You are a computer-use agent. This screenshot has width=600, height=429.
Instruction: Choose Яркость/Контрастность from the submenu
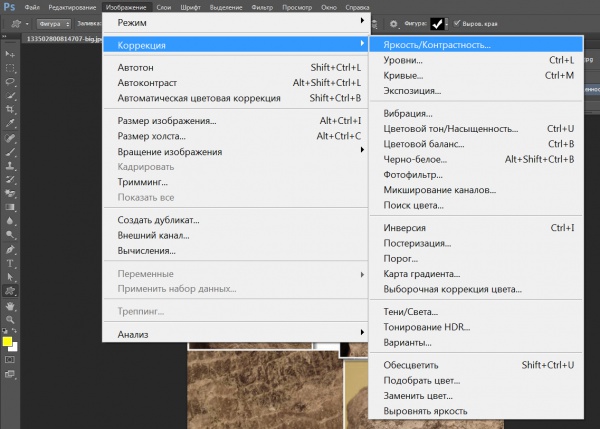437,45
